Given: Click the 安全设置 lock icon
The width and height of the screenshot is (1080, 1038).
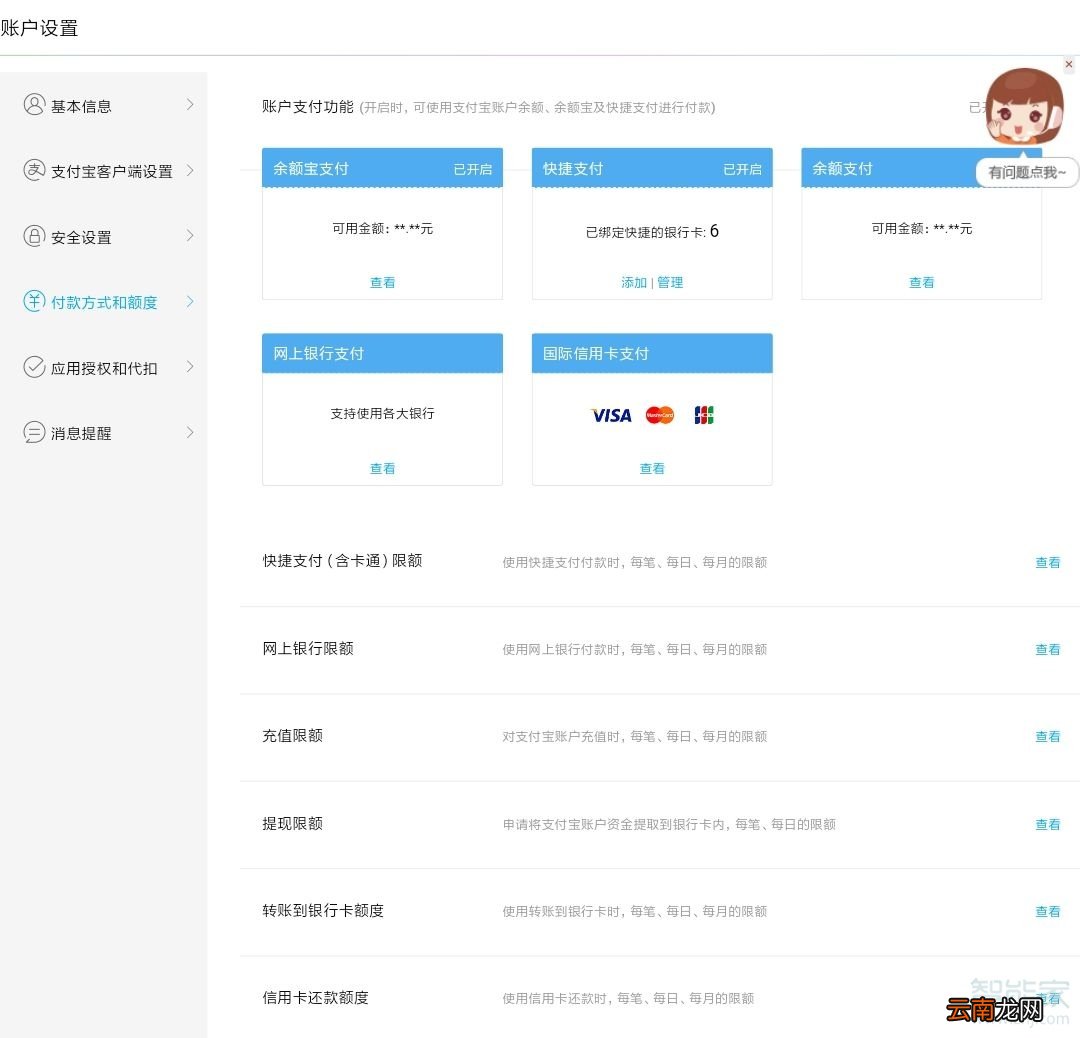Looking at the screenshot, I should [x=34, y=236].
